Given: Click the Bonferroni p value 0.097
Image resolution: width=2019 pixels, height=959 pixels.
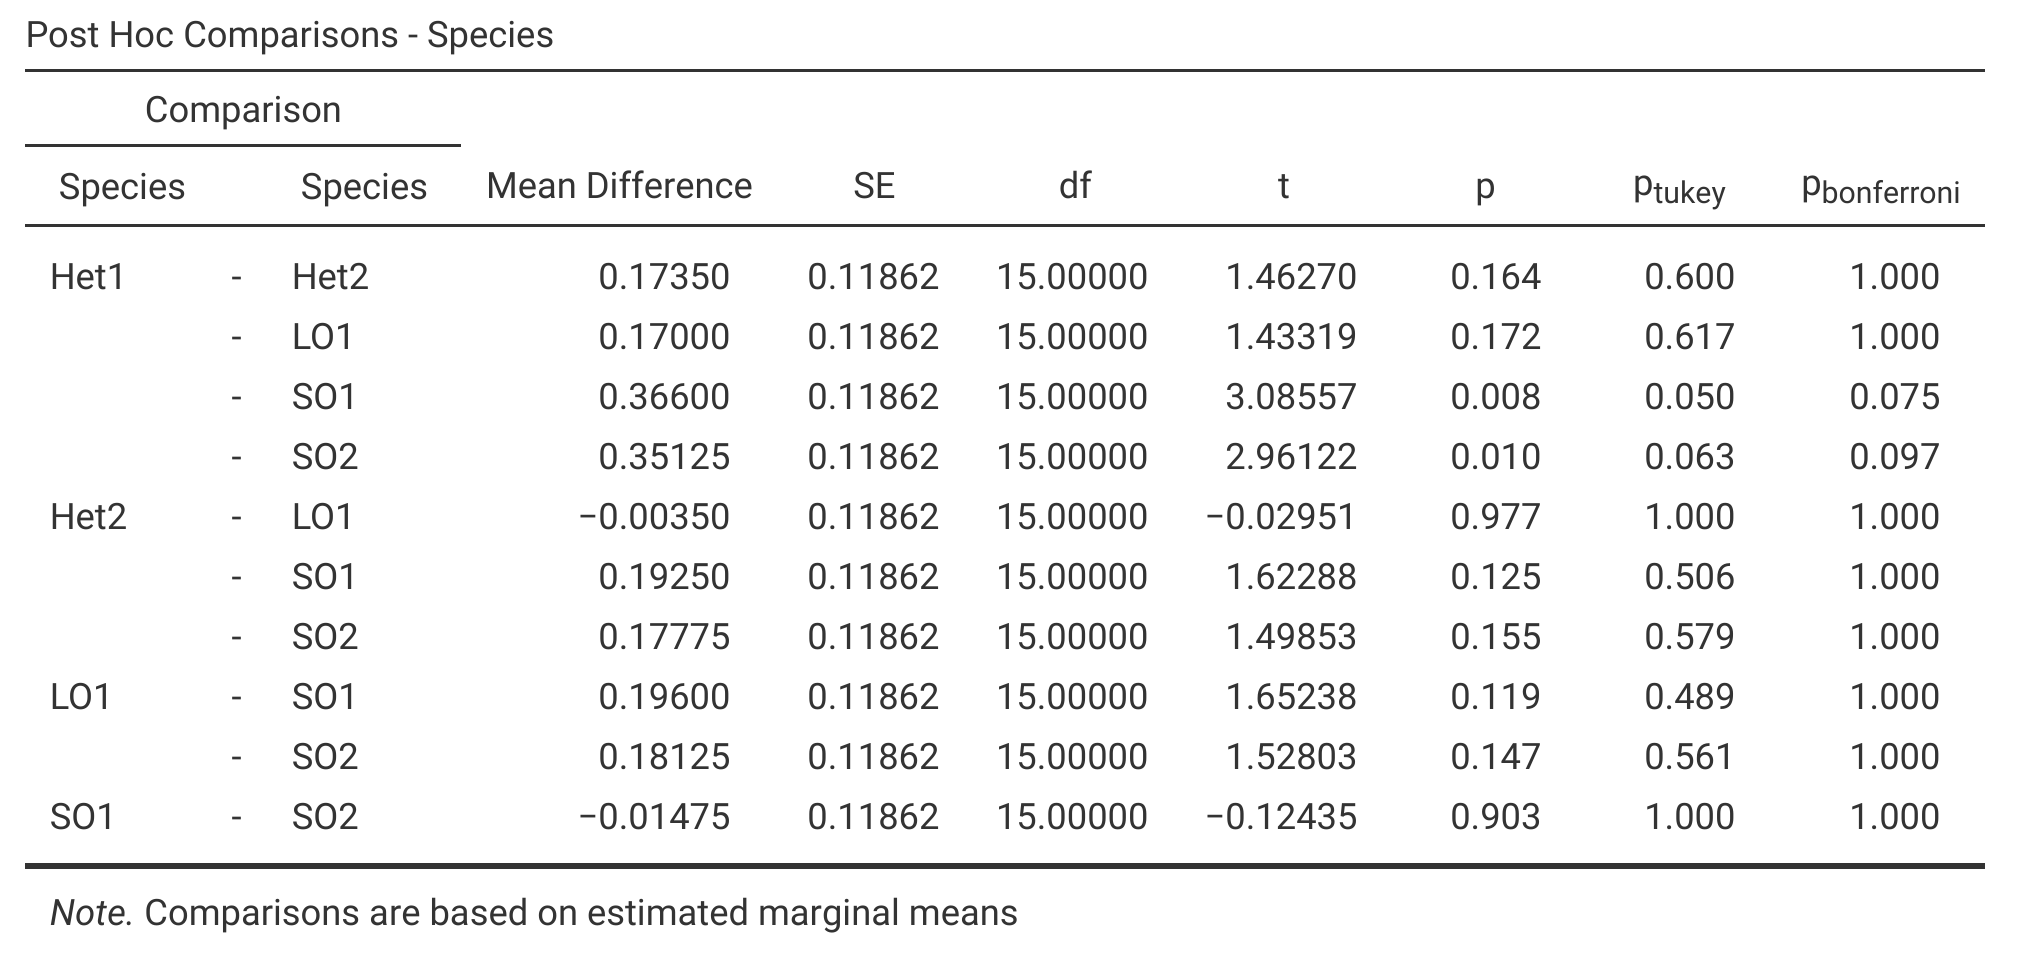Looking at the screenshot, I should [x=1894, y=457].
